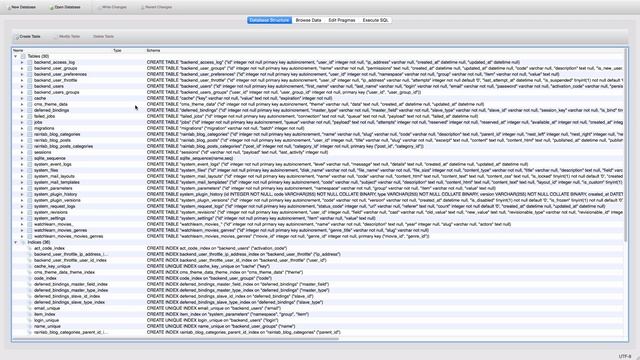Expand the deferred_bindings table node
The height and width of the screenshot is (360, 640).
click(22, 111)
